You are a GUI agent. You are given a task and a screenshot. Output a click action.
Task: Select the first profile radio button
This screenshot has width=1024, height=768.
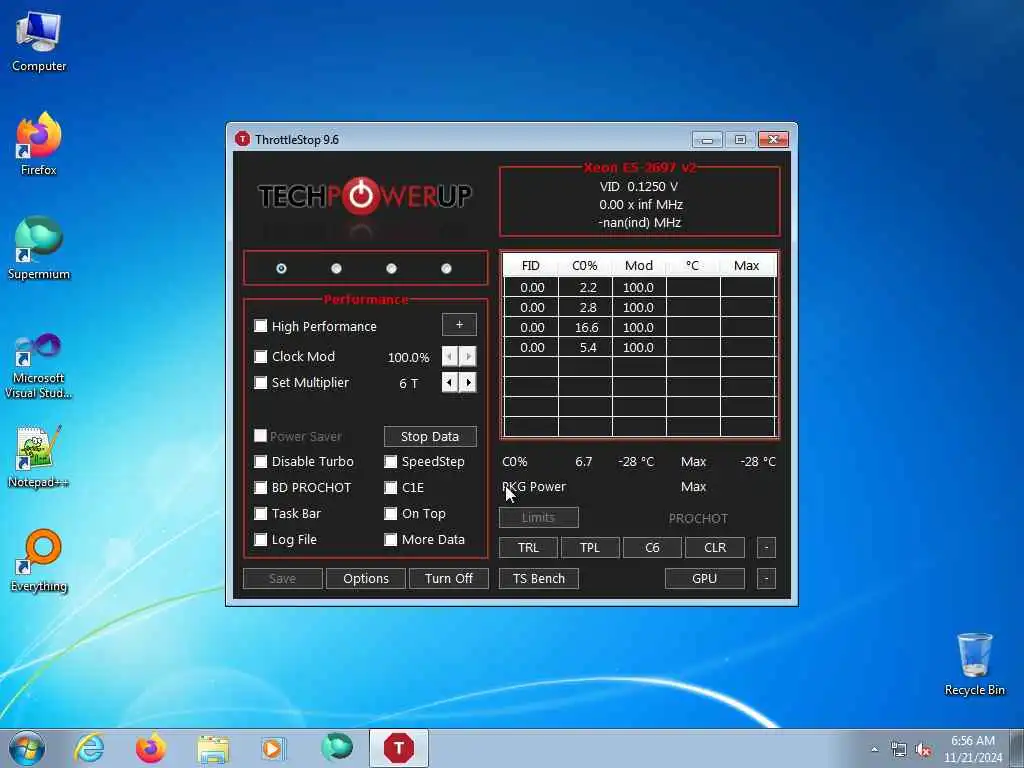click(281, 268)
